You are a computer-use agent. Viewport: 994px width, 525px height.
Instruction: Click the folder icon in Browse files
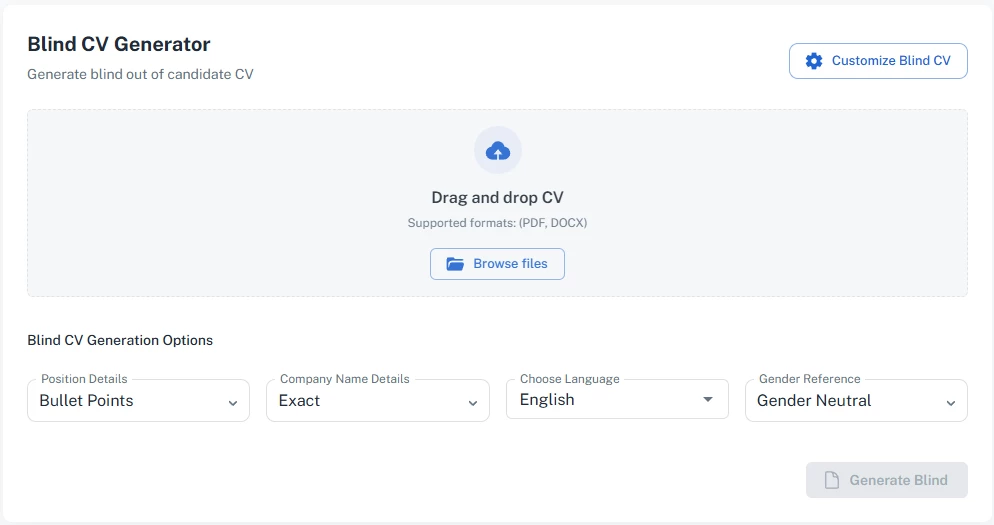click(455, 264)
